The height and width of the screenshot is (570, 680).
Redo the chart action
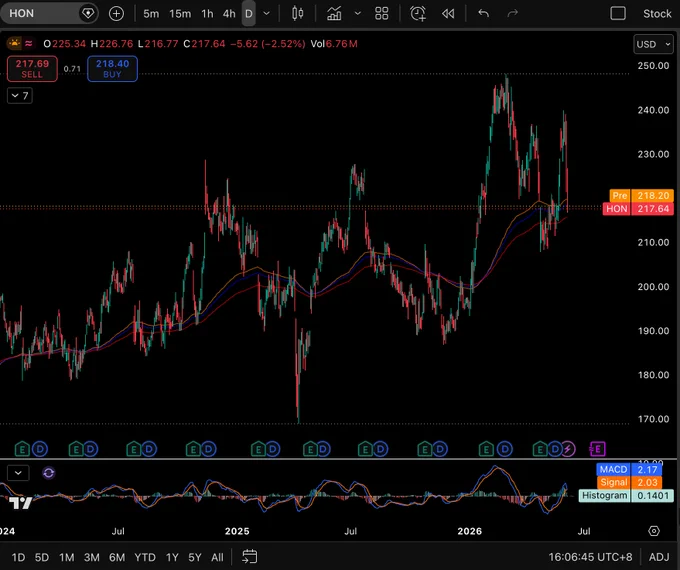(x=513, y=14)
